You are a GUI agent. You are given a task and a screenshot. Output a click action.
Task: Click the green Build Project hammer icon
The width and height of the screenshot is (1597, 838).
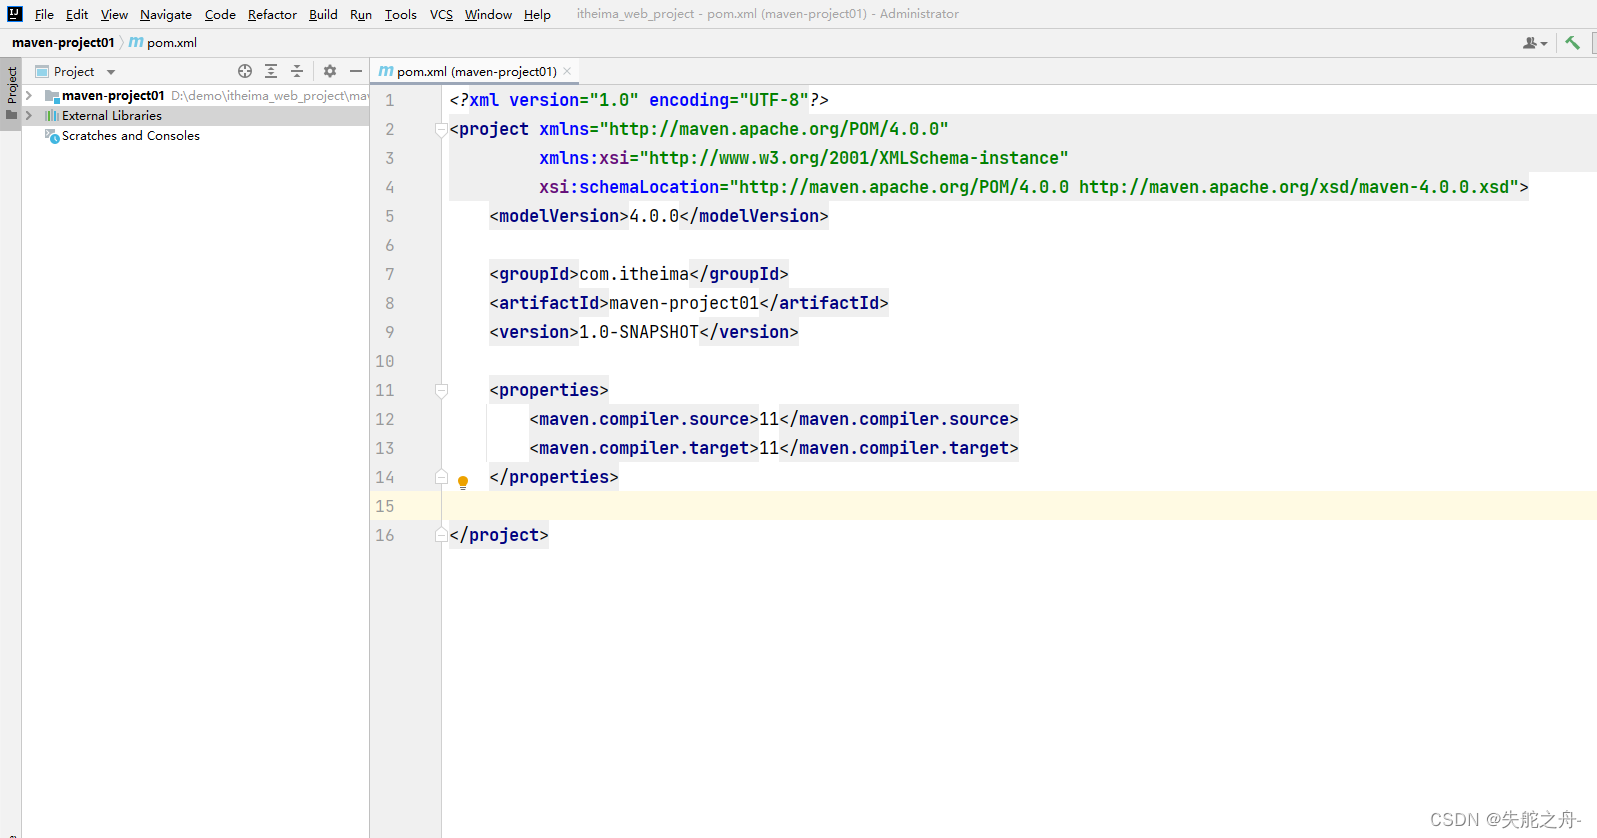[1573, 42]
